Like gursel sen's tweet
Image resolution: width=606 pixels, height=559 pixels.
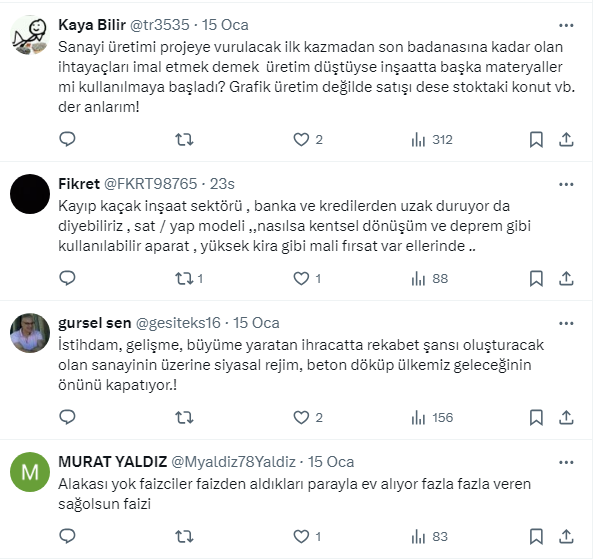pyautogui.click(x=301, y=418)
